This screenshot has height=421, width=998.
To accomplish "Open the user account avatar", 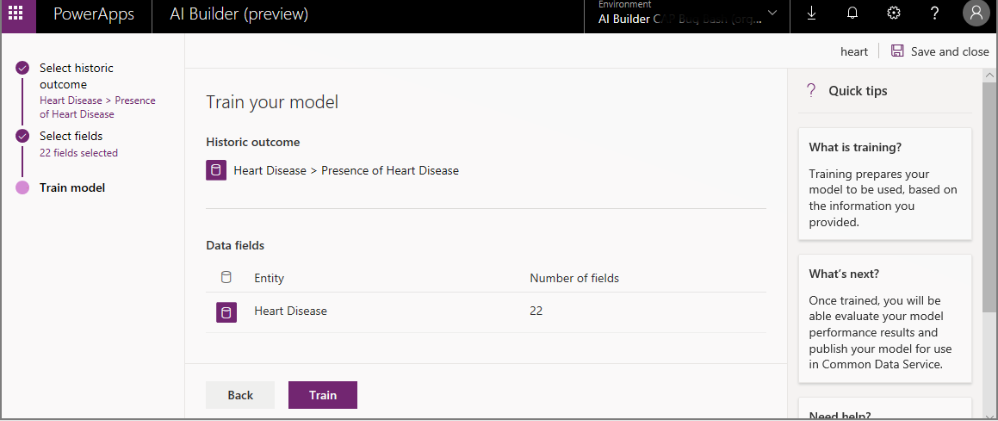I will (975, 14).
